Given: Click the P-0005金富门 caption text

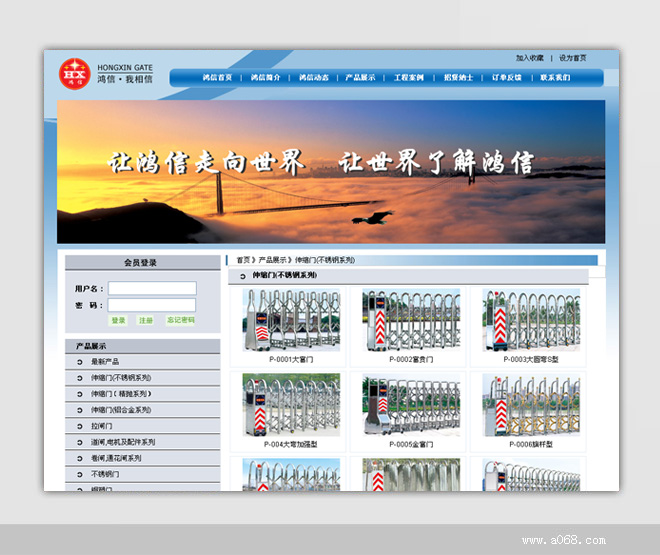Looking at the screenshot, I should click(411, 445).
